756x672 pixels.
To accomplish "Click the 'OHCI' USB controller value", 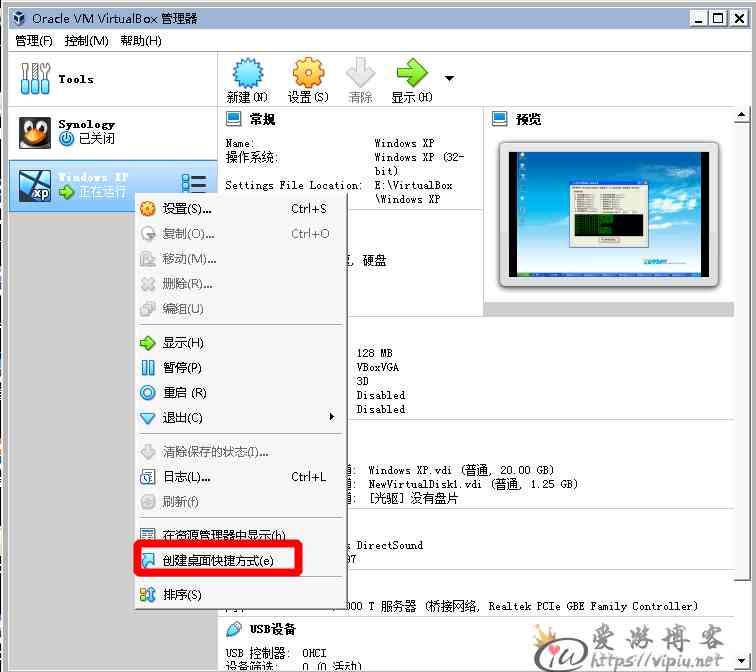I will point(314,653).
